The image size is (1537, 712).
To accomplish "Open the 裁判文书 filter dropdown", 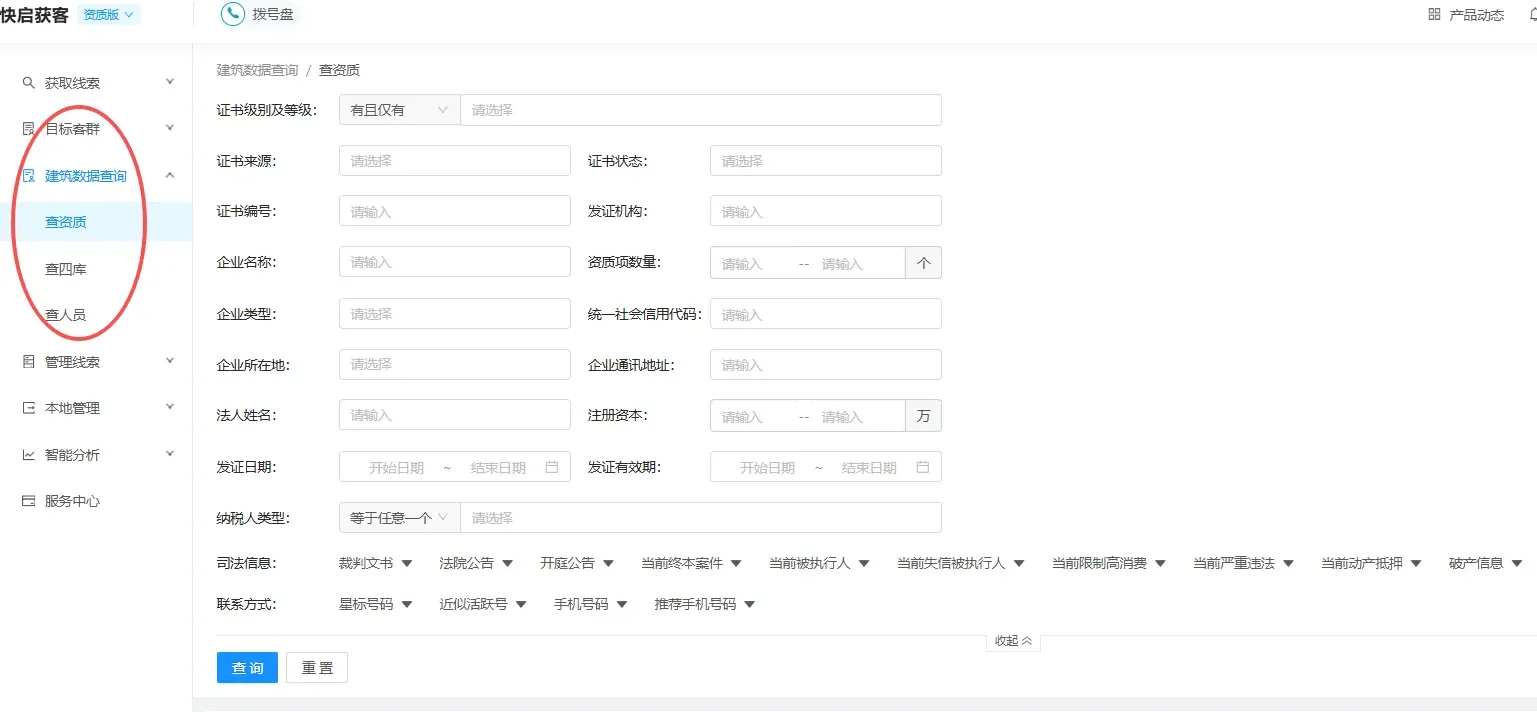I will click(376, 563).
